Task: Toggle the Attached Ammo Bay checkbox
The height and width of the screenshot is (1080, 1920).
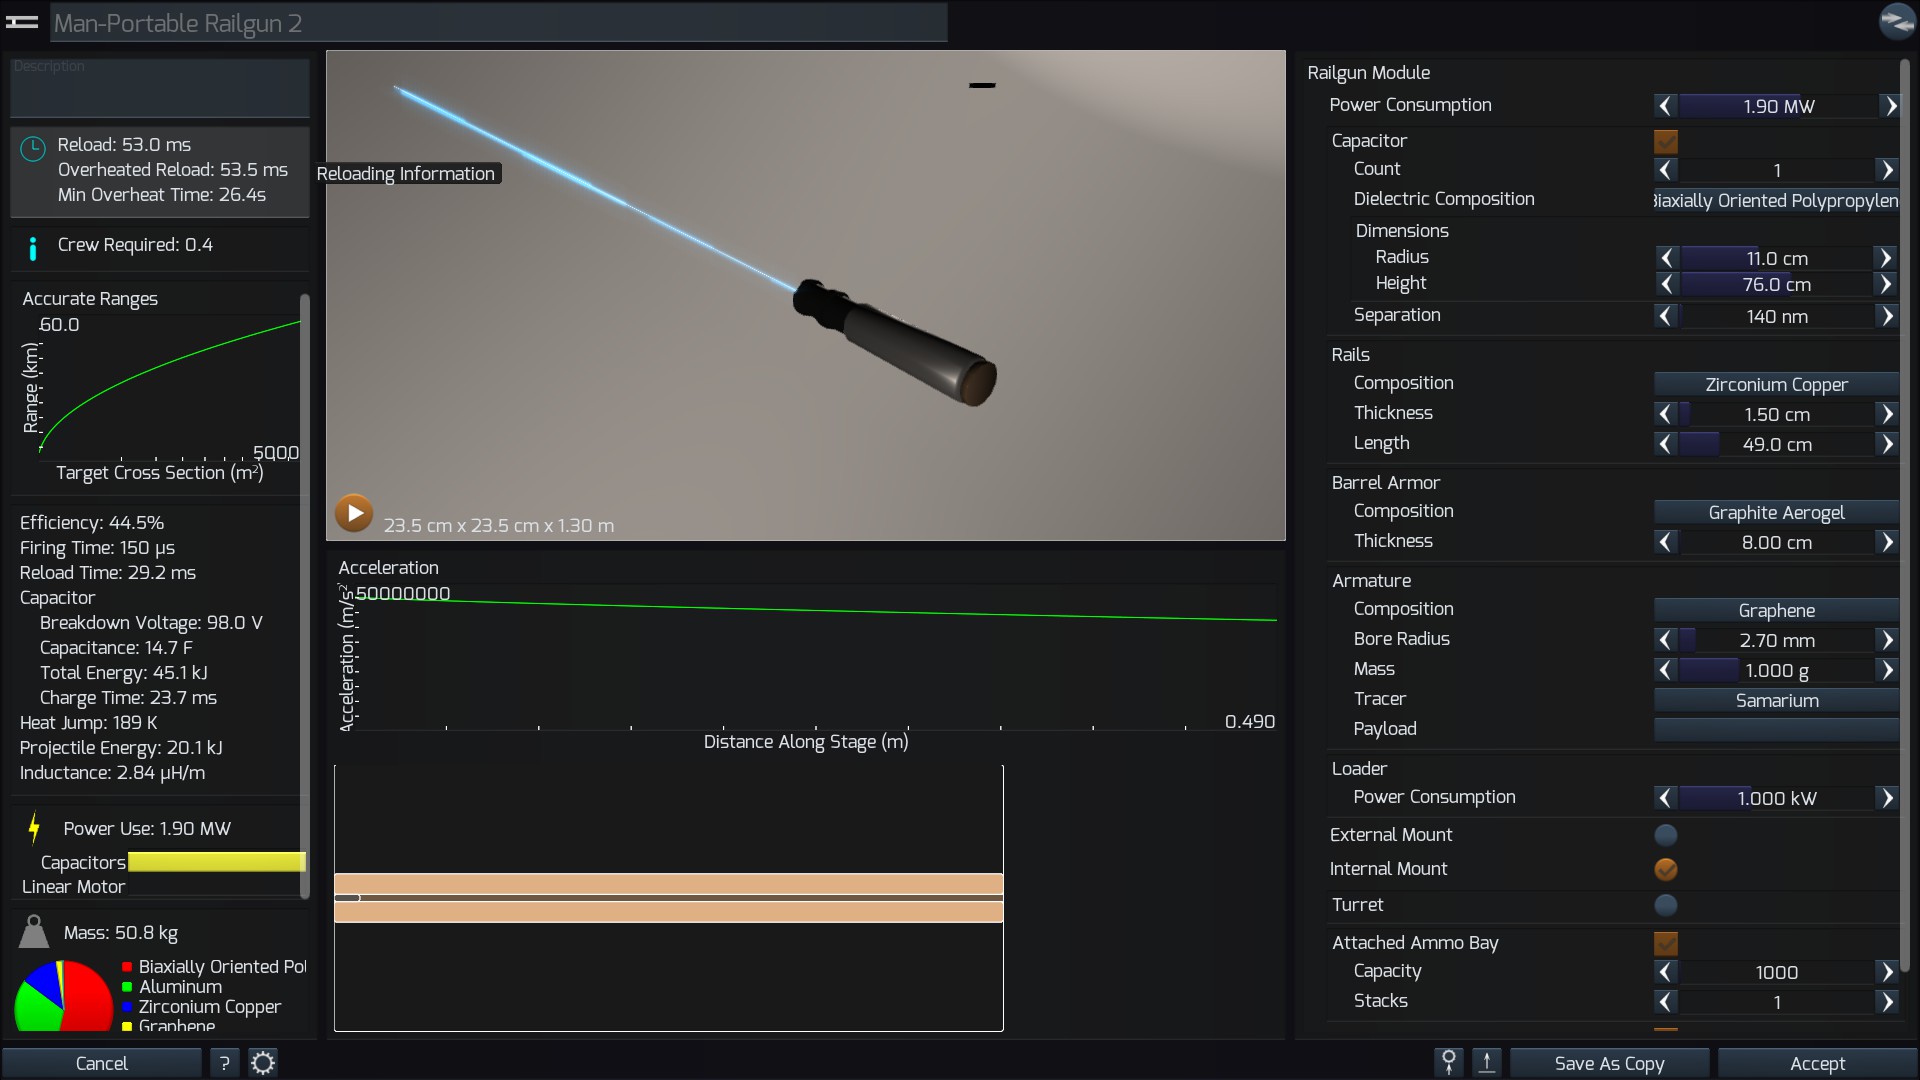Action: [x=1666, y=943]
